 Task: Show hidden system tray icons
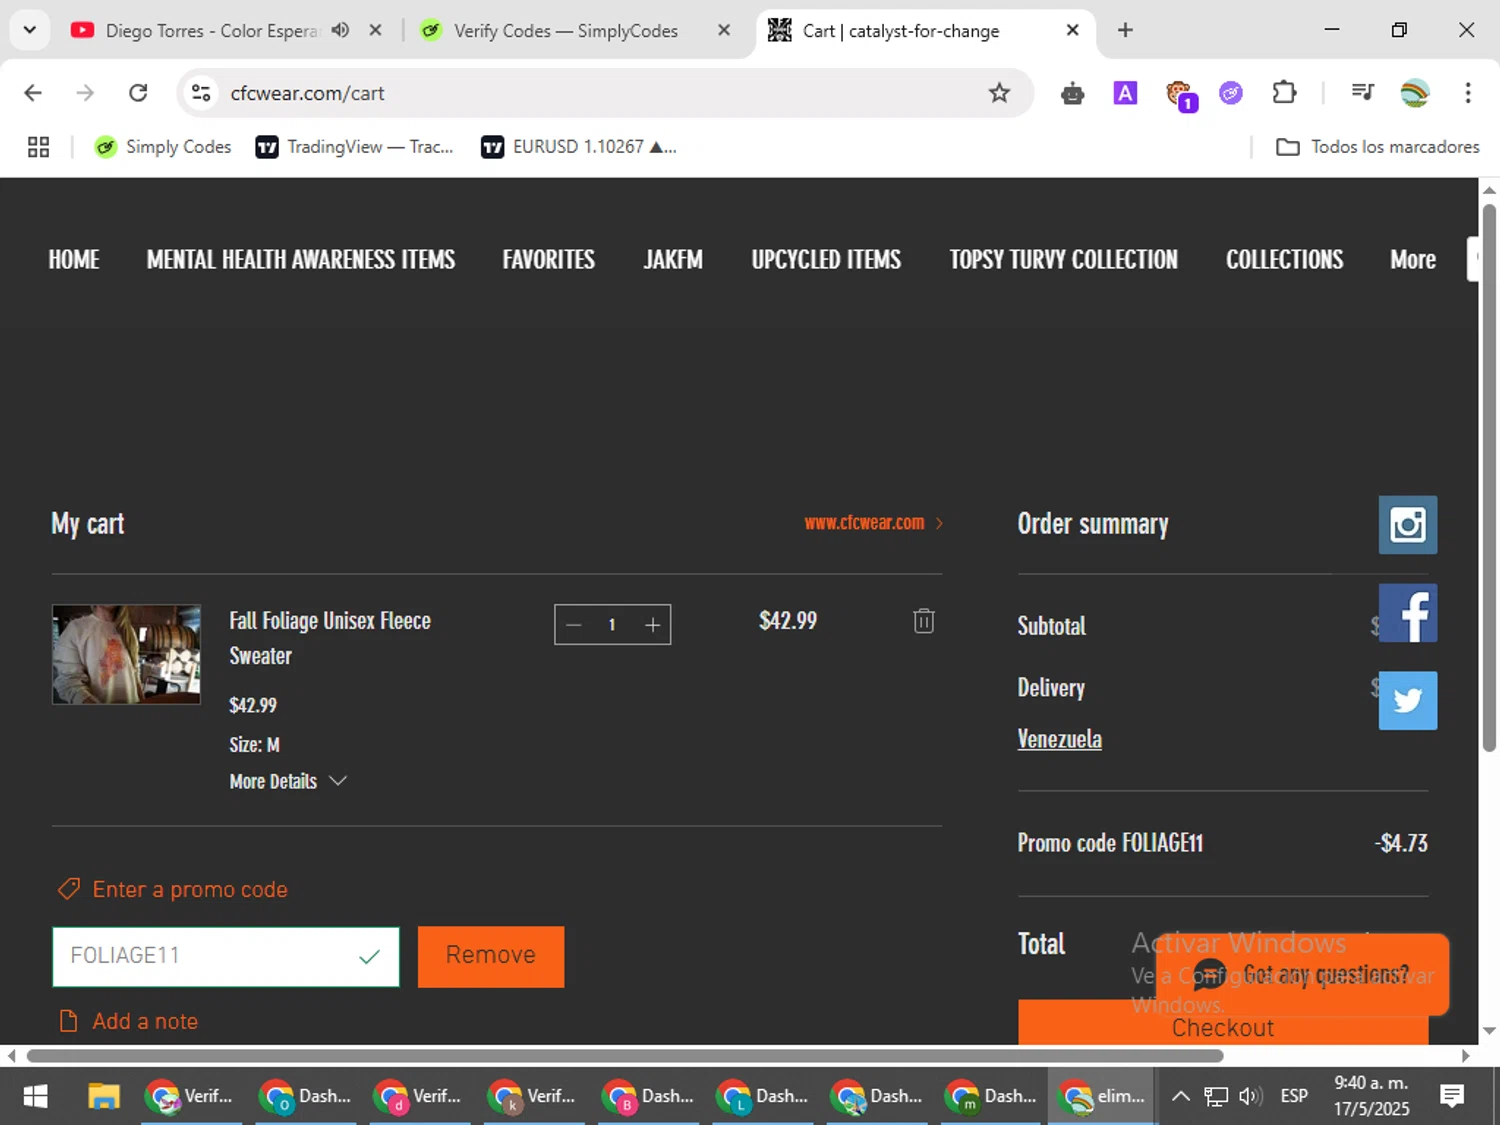click(x=1181, y=1096)
